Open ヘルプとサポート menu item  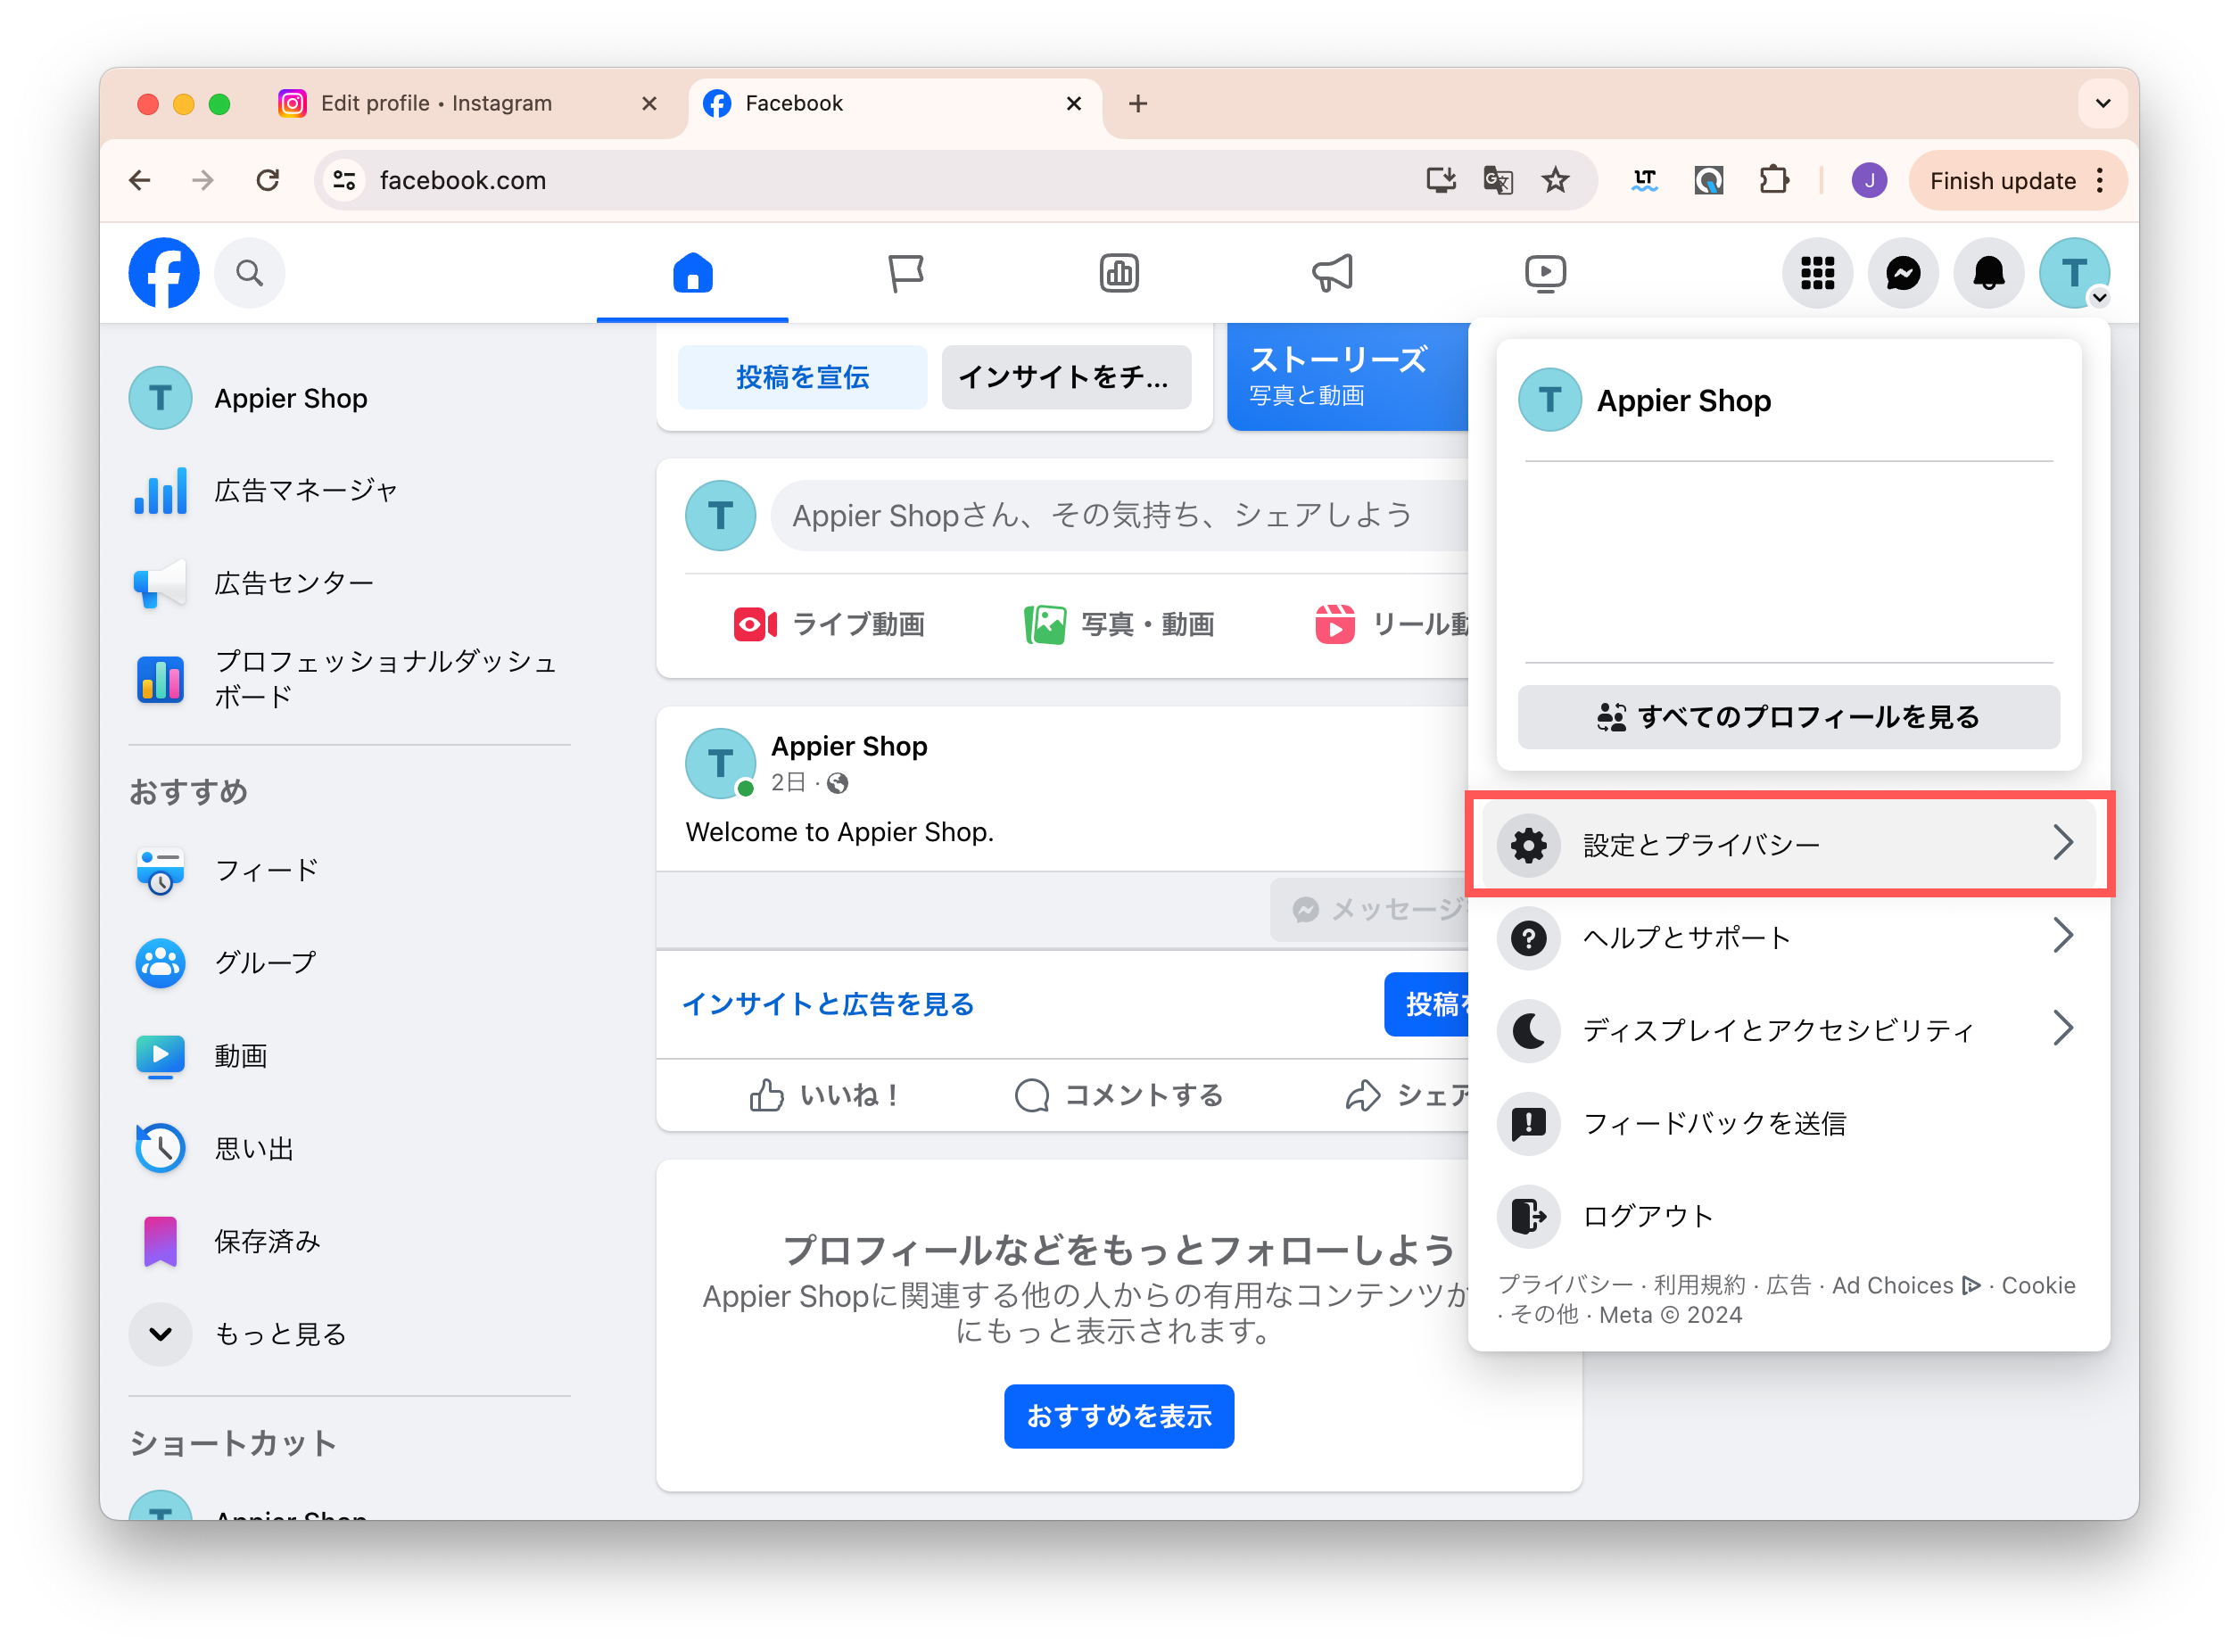(x=1789, y=938)
